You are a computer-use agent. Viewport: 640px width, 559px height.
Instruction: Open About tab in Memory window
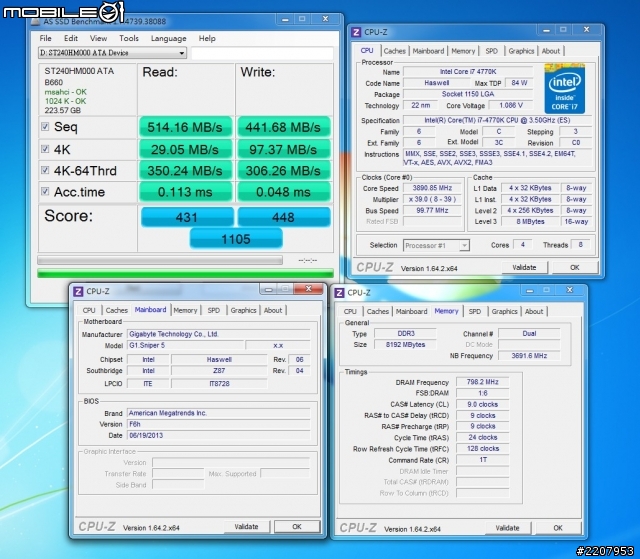tap(534, 311)
